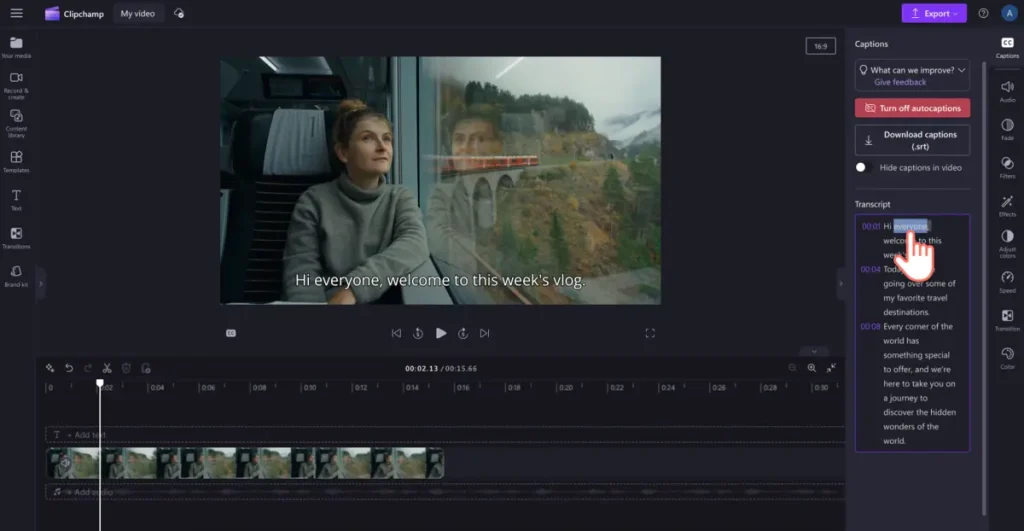Open the help question mark icon
The width and height of the screenshot is (1024, 531).
pyautogui.click(x=983, y=13)
